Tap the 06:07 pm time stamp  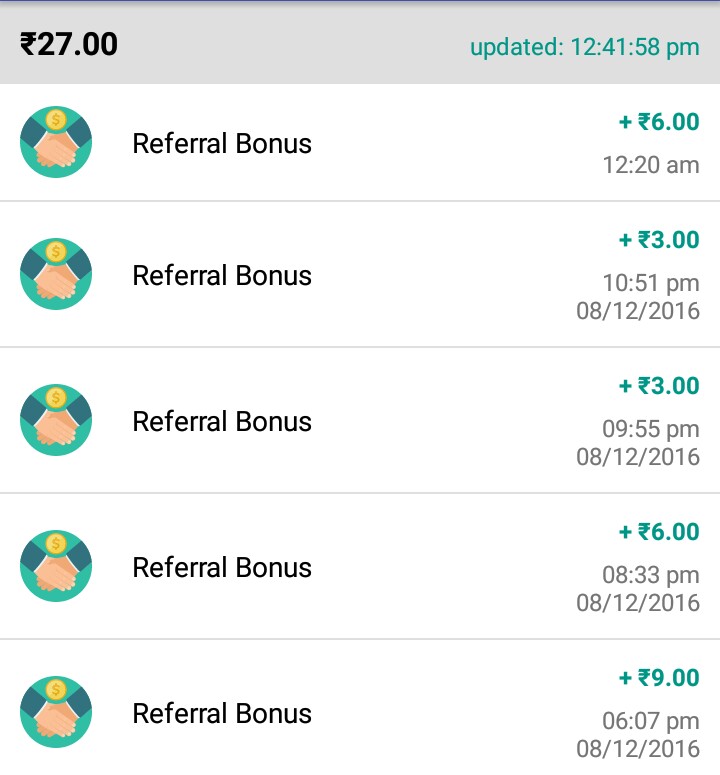(650, 721)
